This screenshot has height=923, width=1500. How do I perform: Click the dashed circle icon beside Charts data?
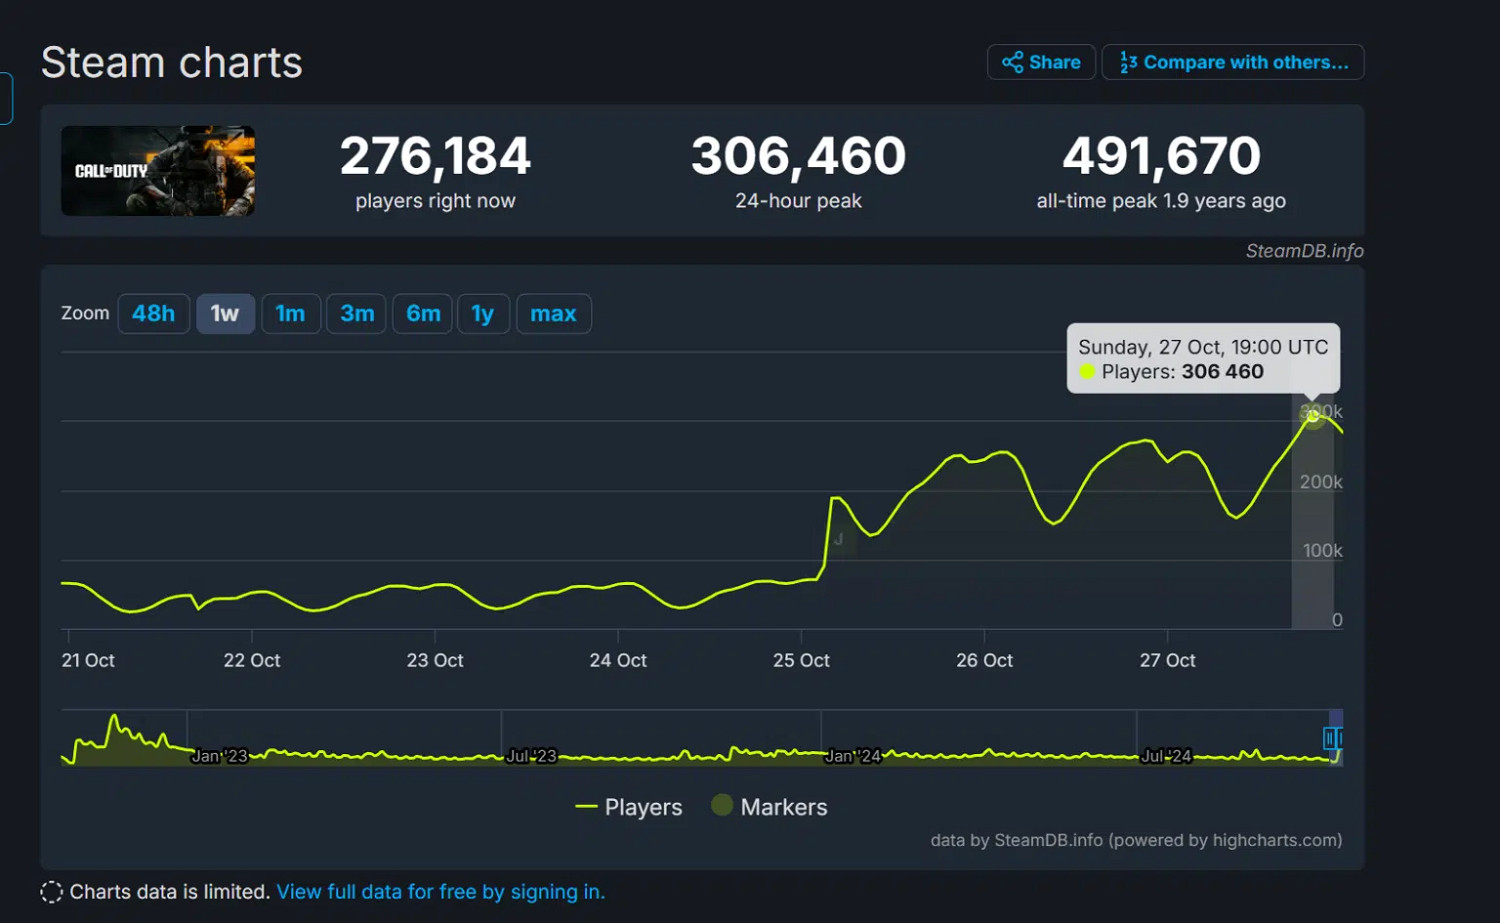click(51, 892)
